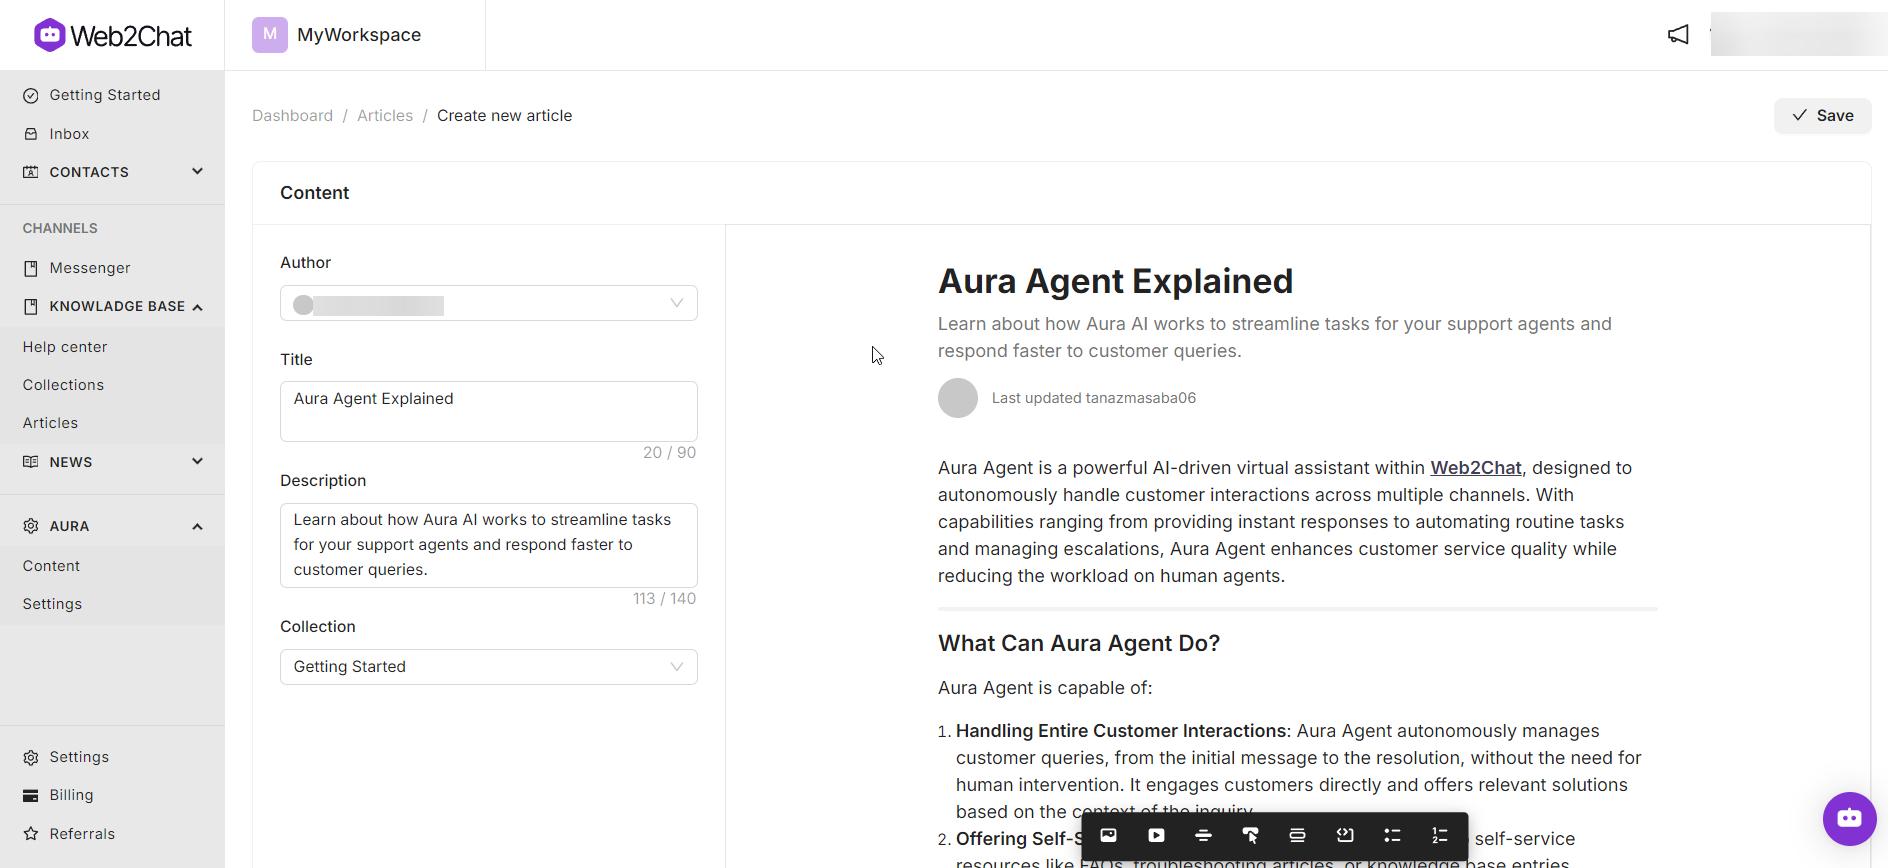Open the Web2Chat chat widget bubble

pyautogui.click(x=1849, y=818)
